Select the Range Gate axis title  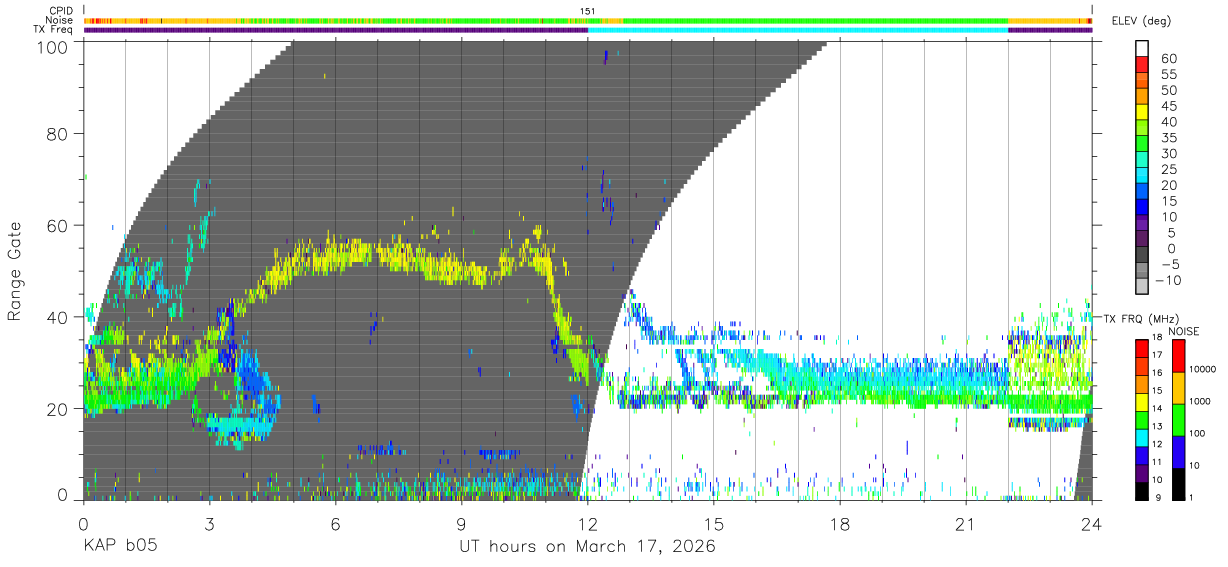click(16, 271)
